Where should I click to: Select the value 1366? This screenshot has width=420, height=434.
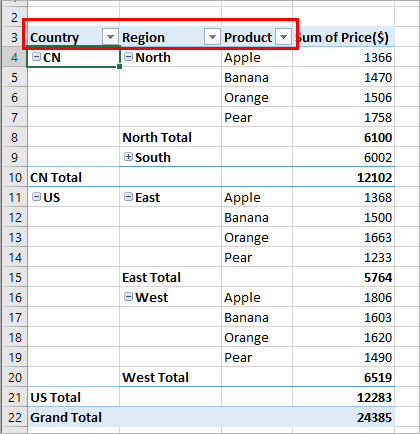[x=343, y=57]
